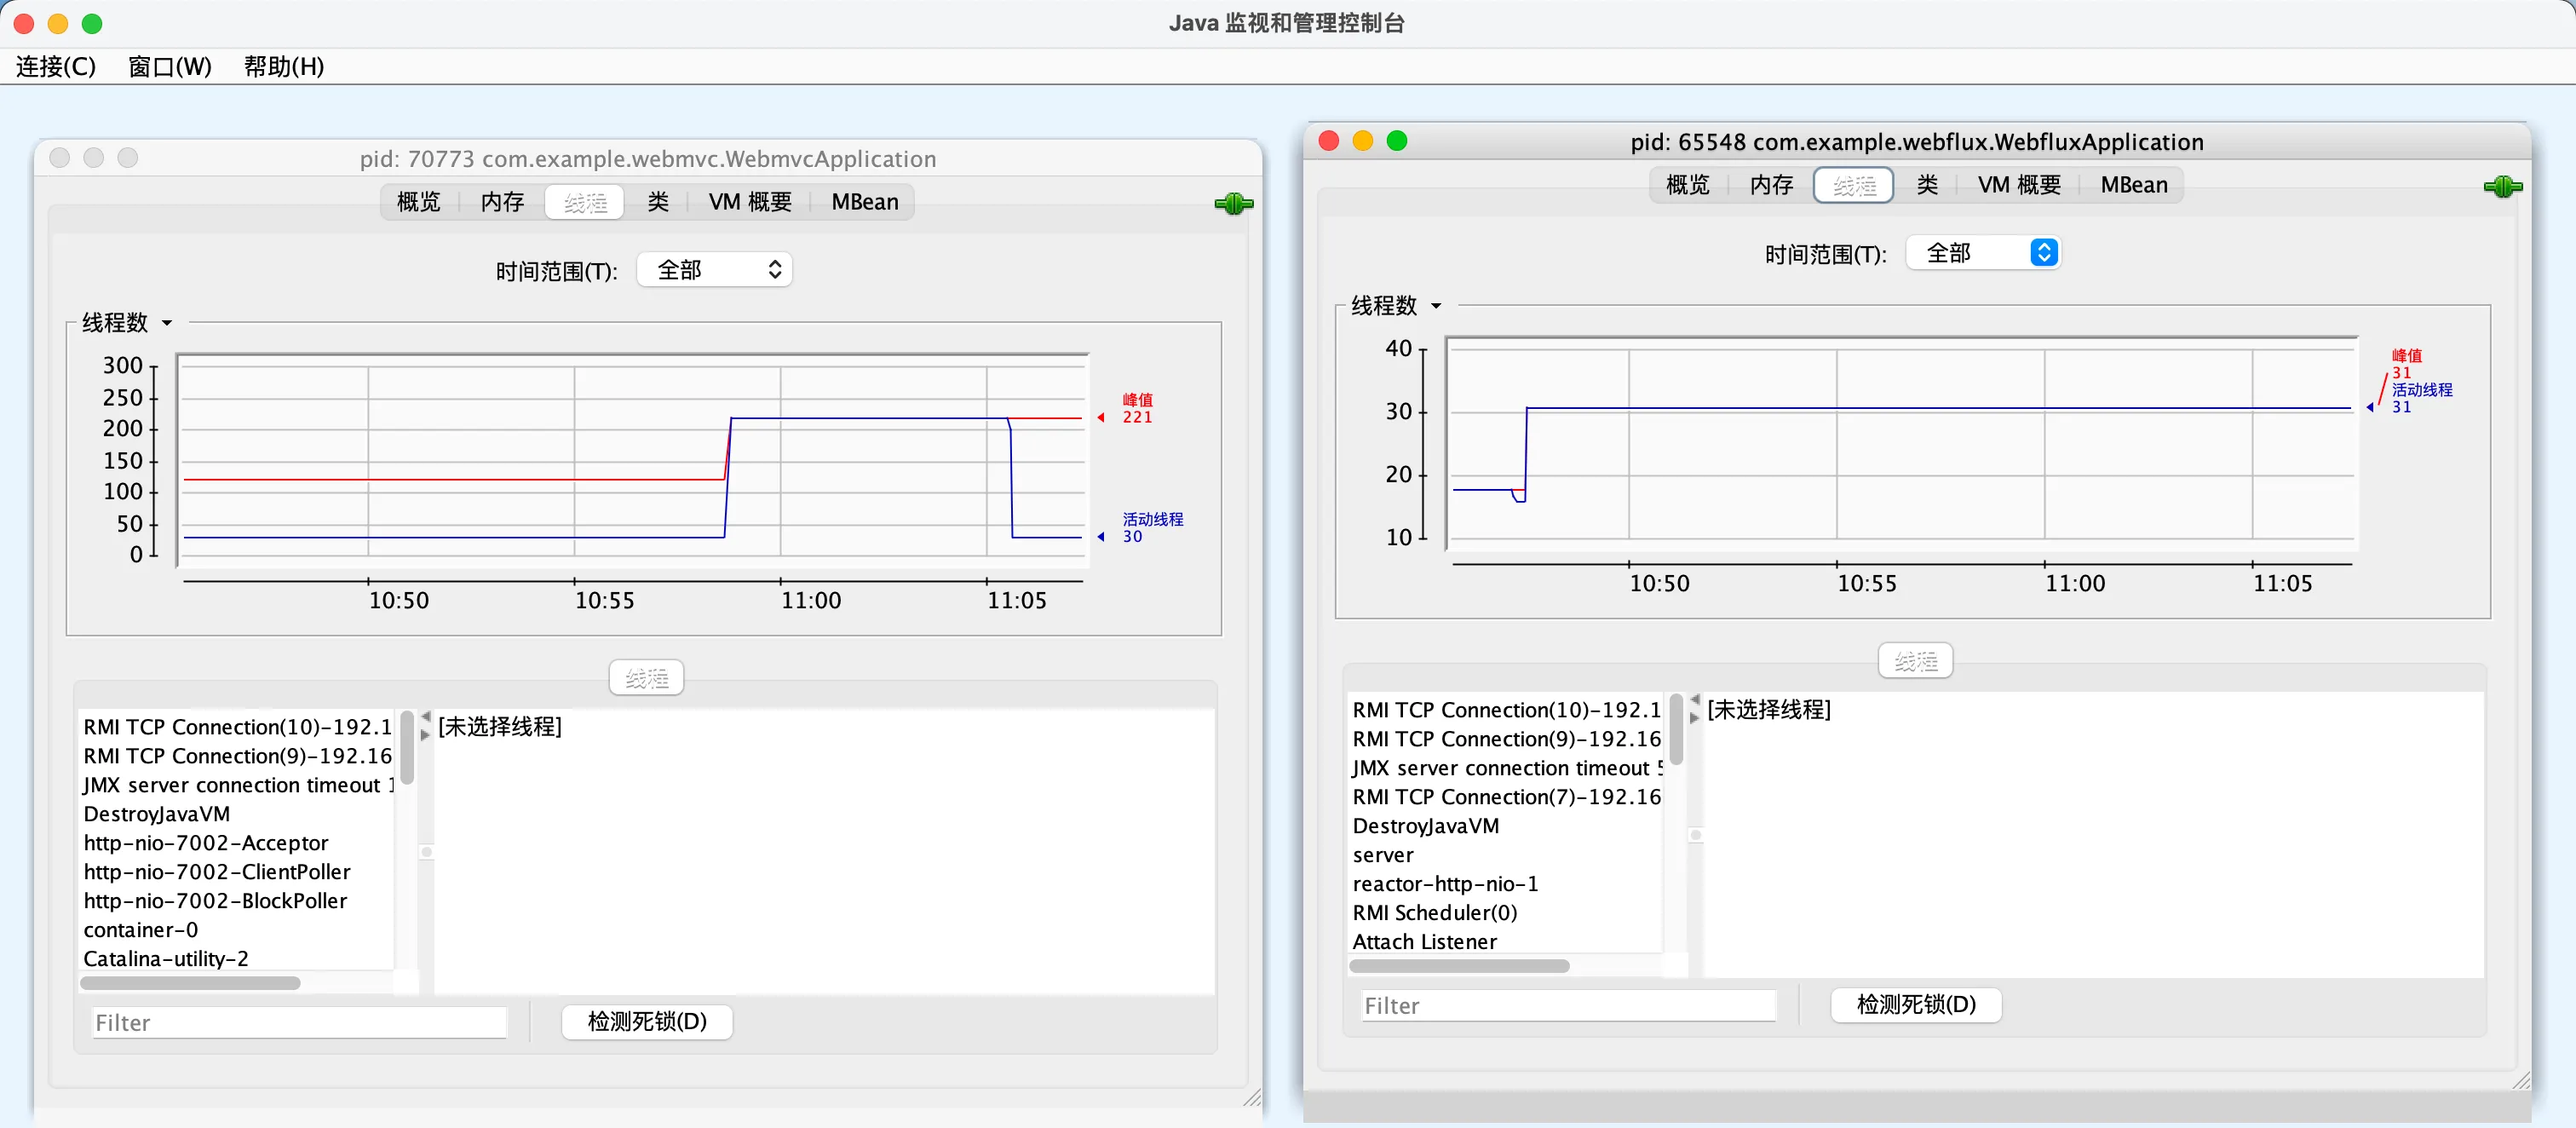Viewport: 2576px width, 1128px height.
Task: Expand 线程数 chart menu in webflux window
Action: tap(1396, 306)
